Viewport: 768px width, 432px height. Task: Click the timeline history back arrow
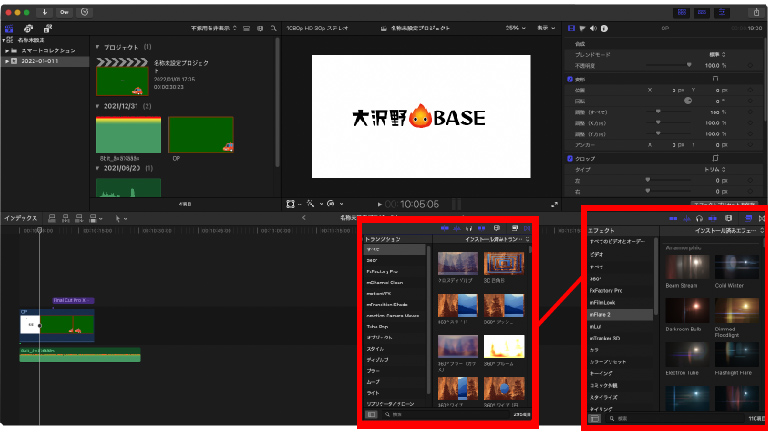pyautogui.click(x=304, y=217)
